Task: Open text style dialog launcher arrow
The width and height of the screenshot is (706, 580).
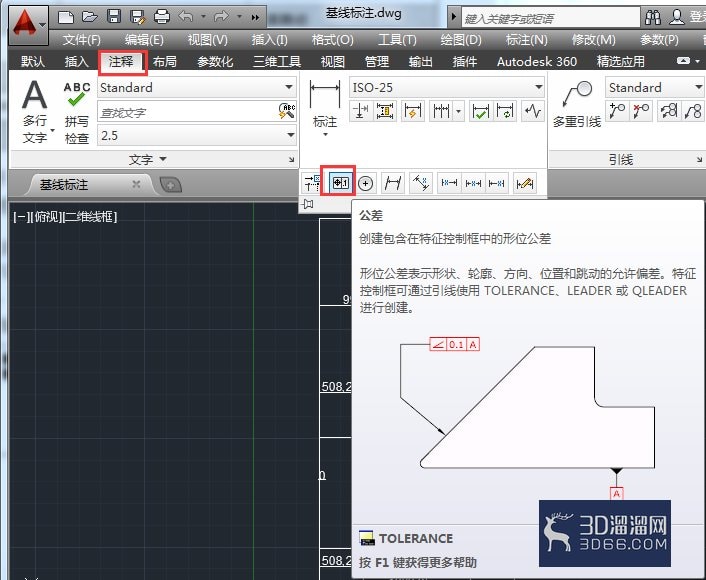Action: [x=291, y=159]
